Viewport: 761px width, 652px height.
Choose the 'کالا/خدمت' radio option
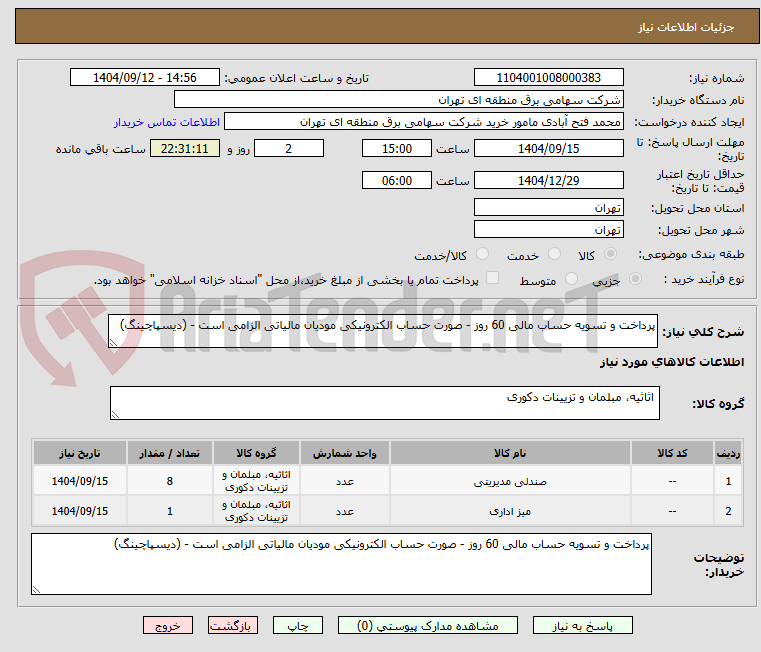482,255
